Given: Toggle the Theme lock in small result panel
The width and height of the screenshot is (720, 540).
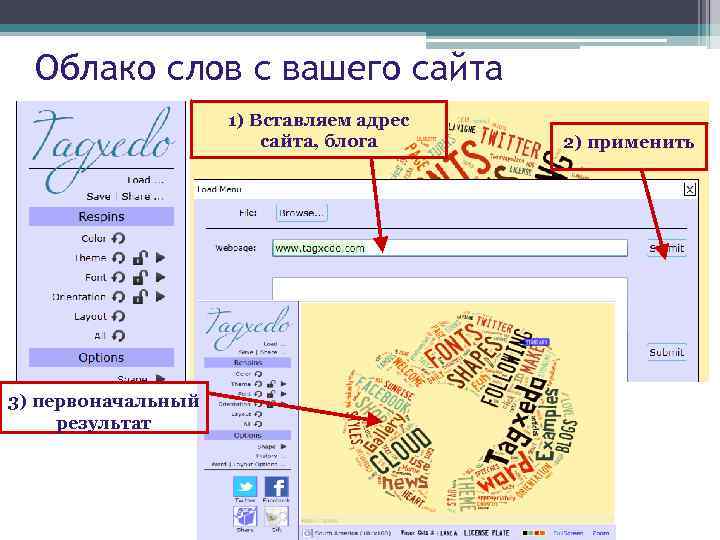Looking at the screenshot, I should click(271, 383).
